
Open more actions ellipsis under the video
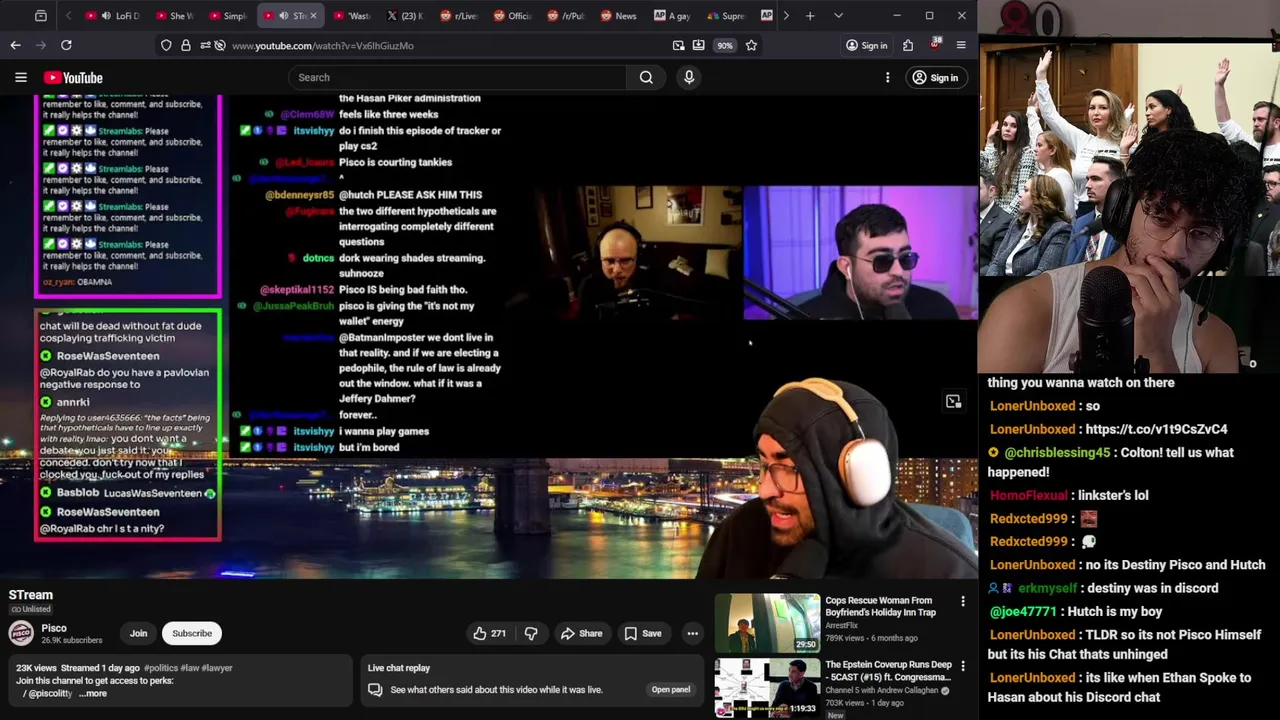click(692, 633)
